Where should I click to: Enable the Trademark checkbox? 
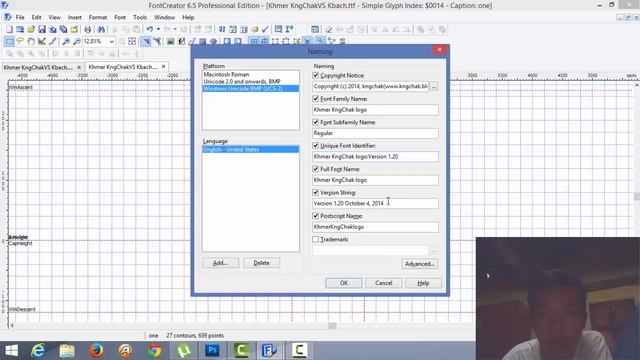click(316, 239)
